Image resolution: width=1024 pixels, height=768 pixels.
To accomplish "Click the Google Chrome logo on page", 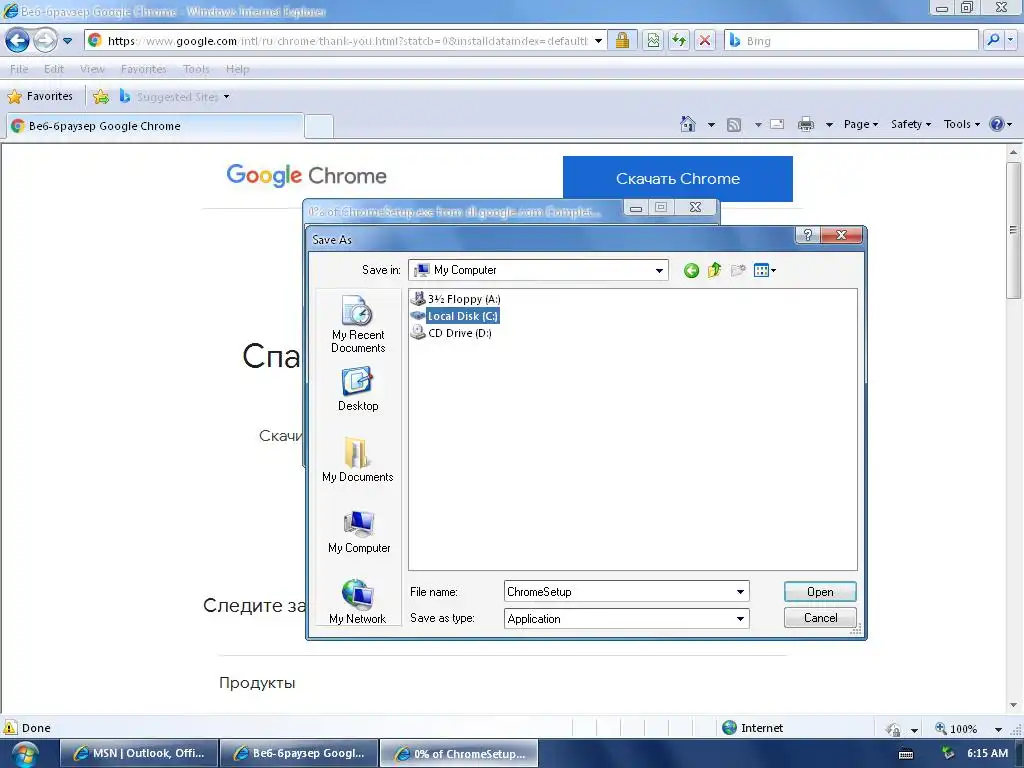I will coord(306,176).
